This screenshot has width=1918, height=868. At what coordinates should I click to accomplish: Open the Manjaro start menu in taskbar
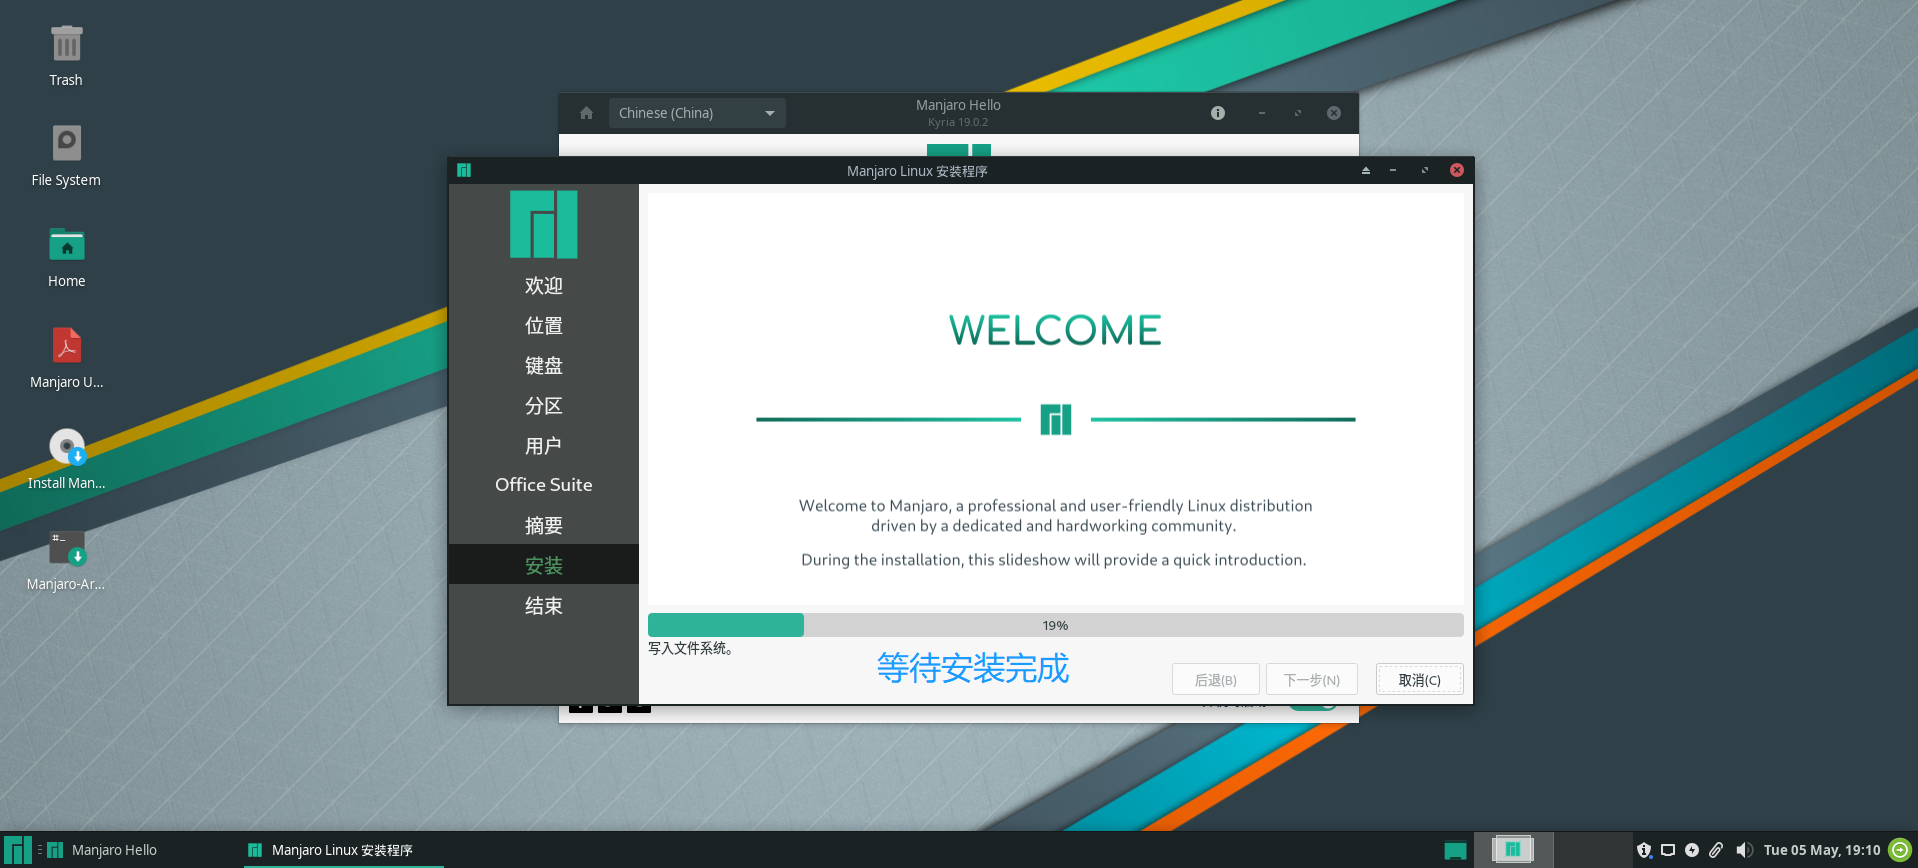pyautogui.click(x=17, y=850)
